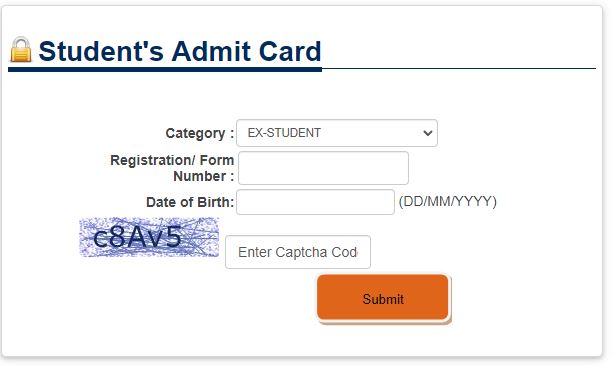Focus the Enter Captcha Code text box

298,252
